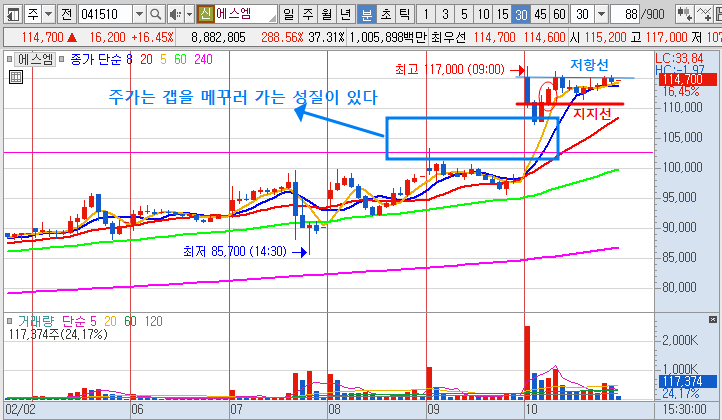Expand the stock code 041510 history dropdown
722x420 pixels.
[139, 14]
